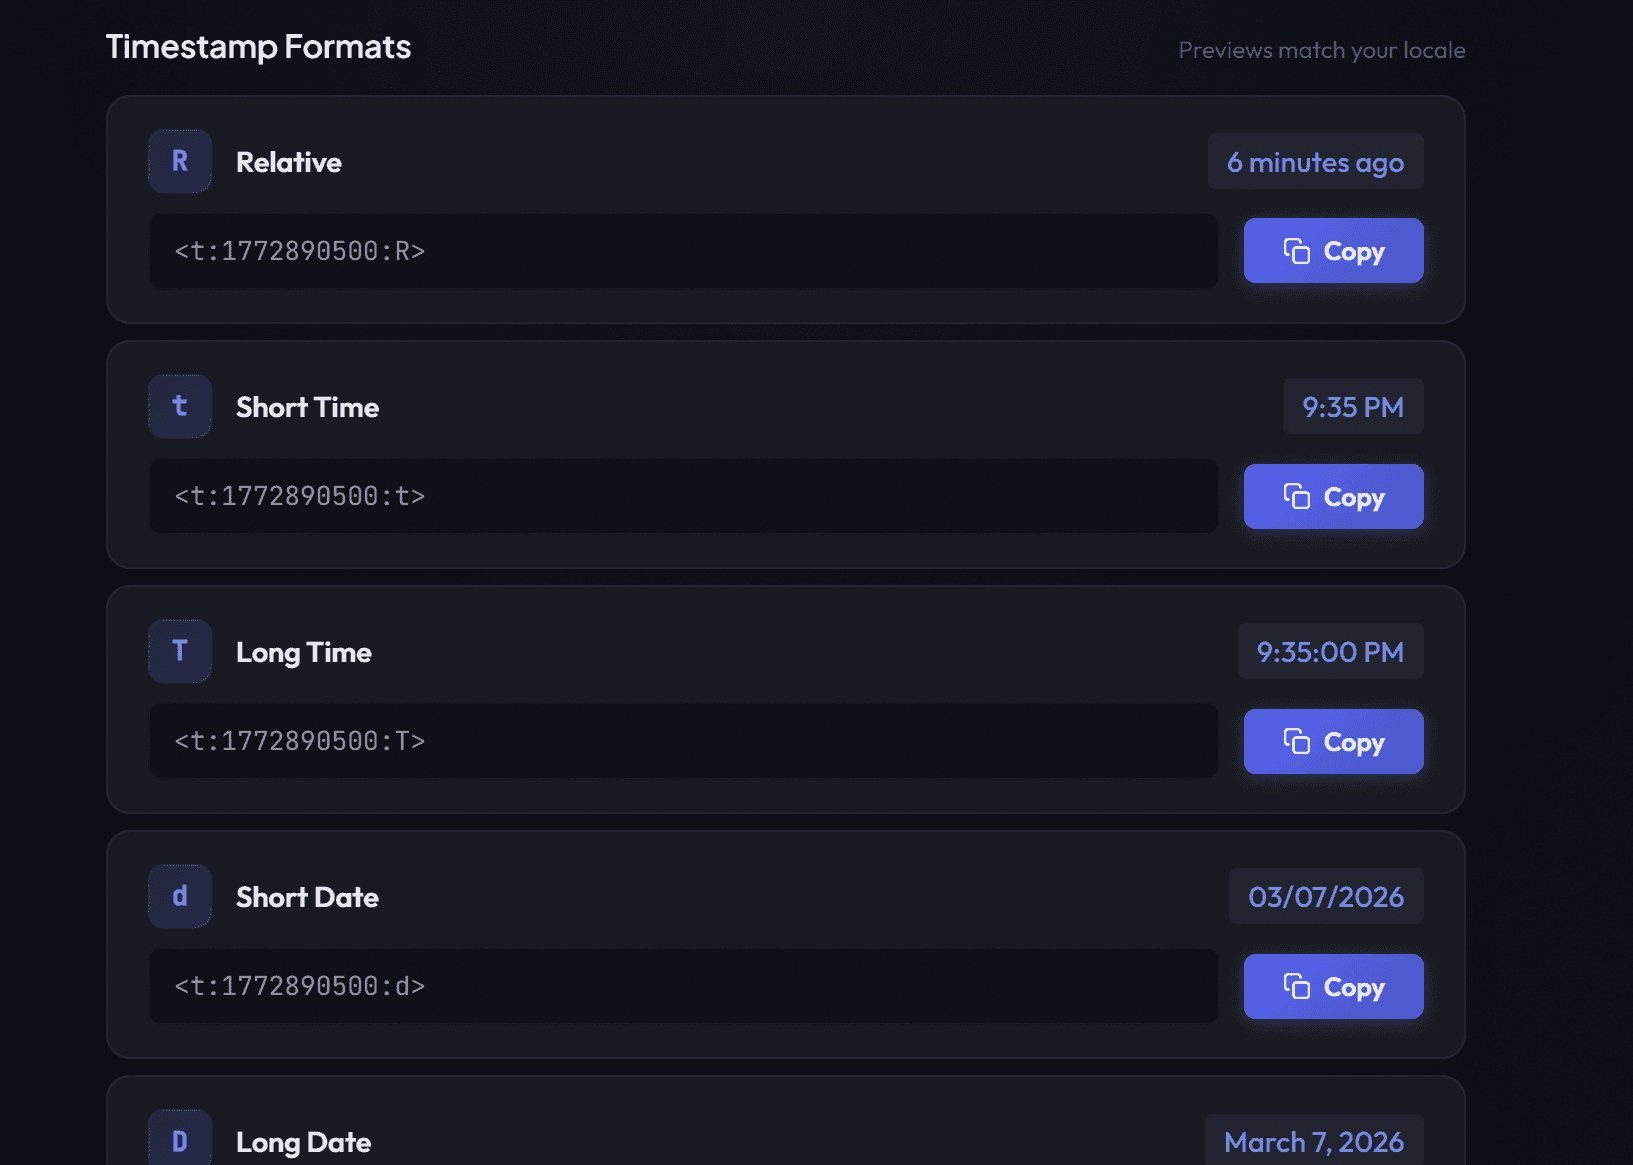Select the "D" Long Date format badge
The width and height of the screenshot is (1633, 1165).
pyautogui.click(x=179, y=1138)
